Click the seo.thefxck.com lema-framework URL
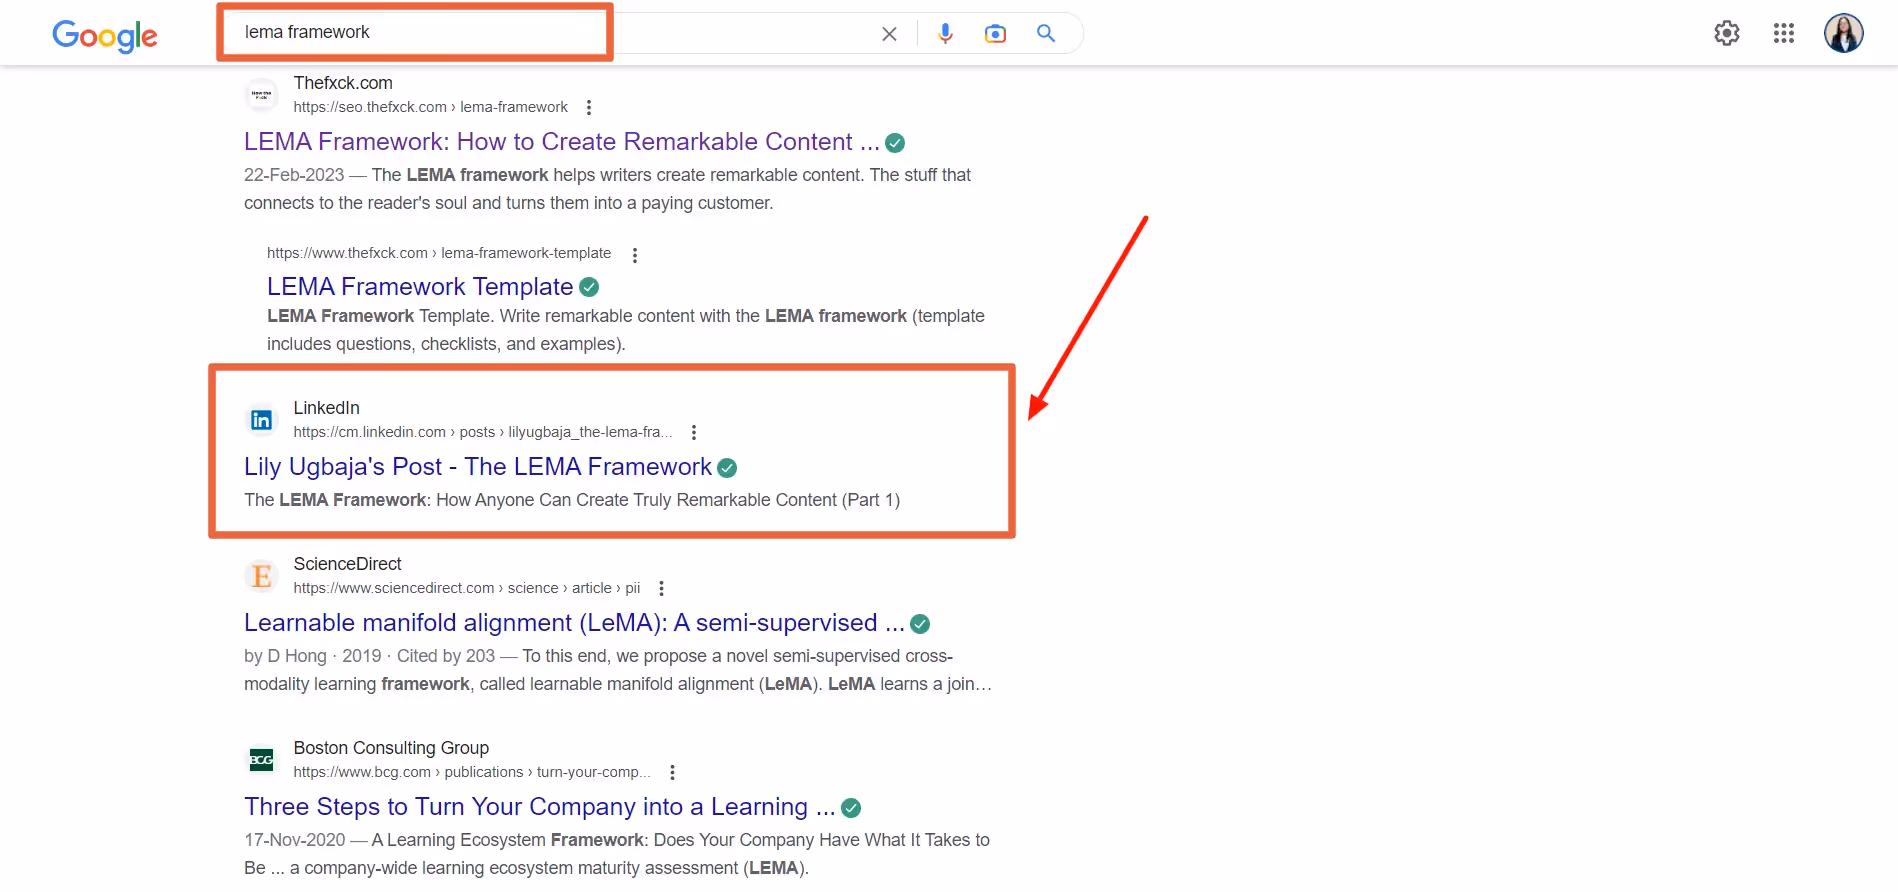Screen dimensions: 1898x892 431,107
